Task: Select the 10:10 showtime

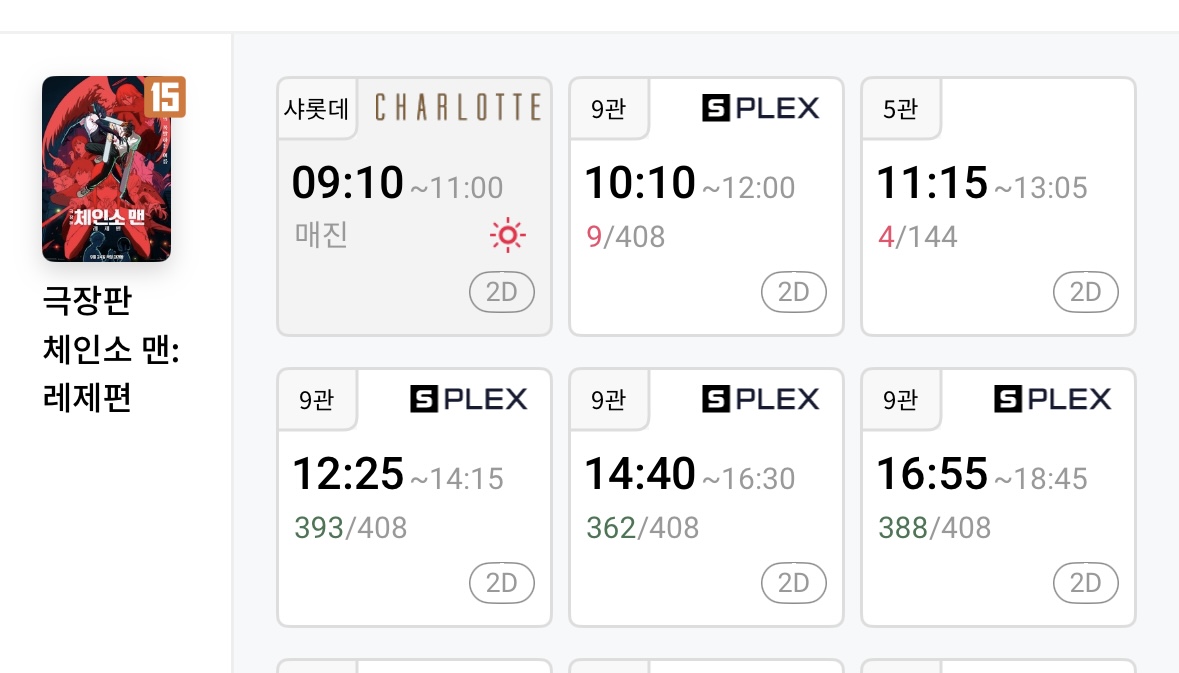Action: 640,184
